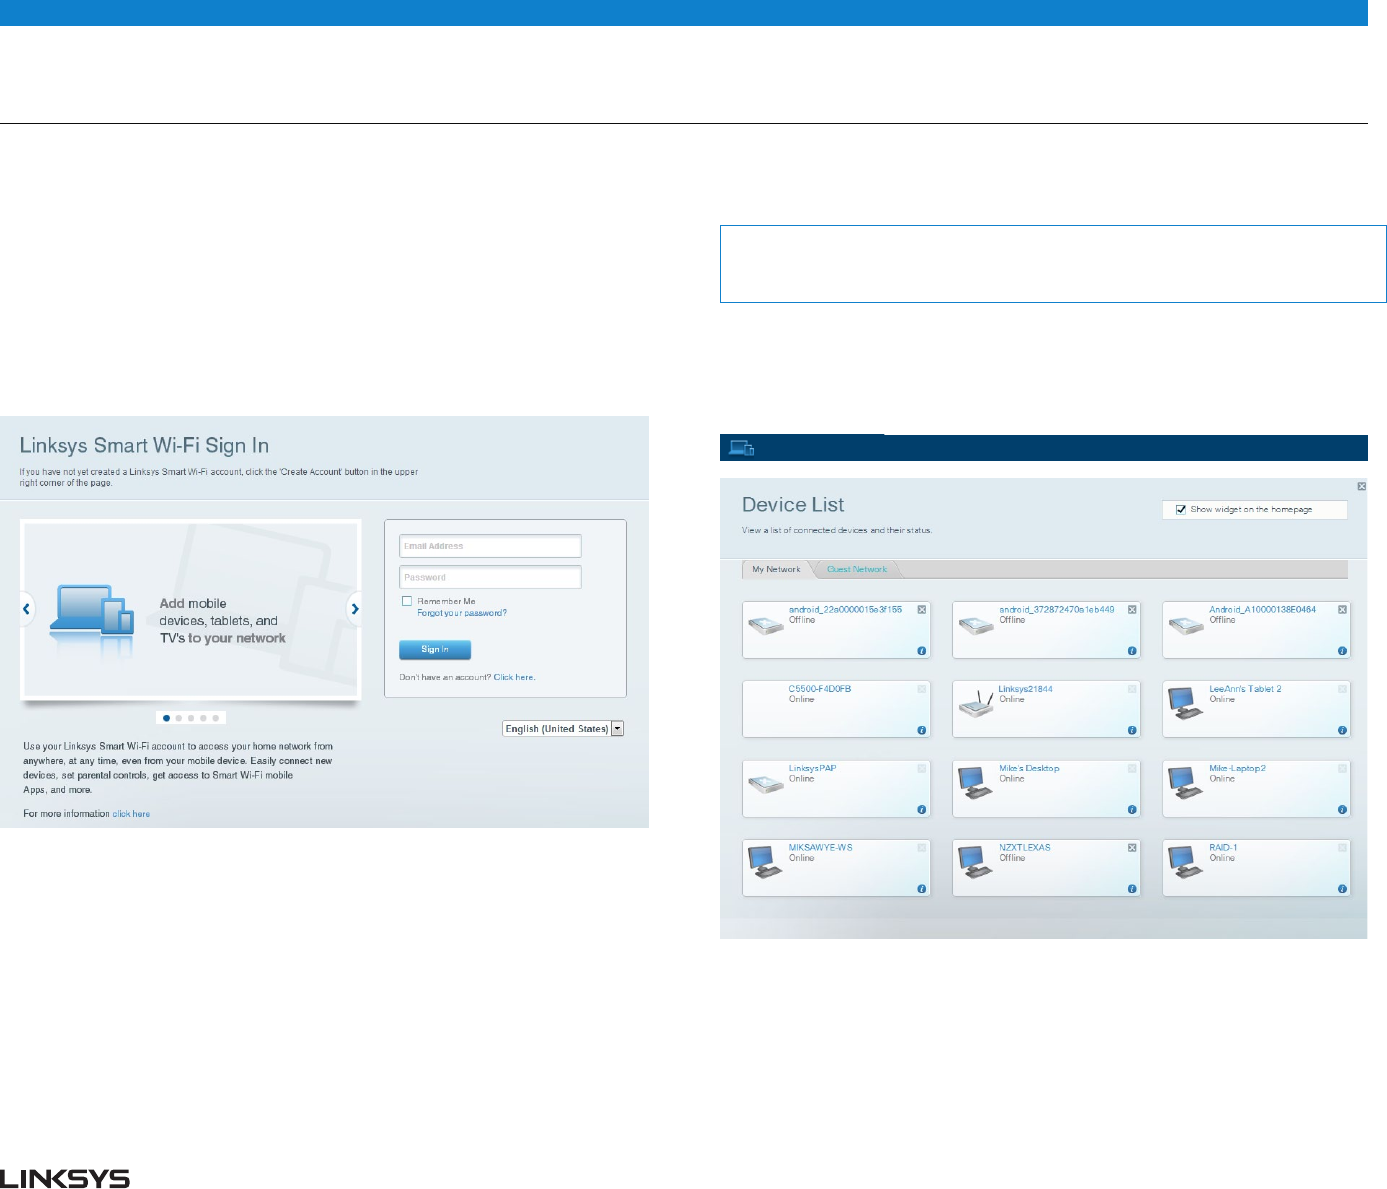1387x1189 pixels.
Task: Go to next slide in sign-in carousel
Action: 354,608
